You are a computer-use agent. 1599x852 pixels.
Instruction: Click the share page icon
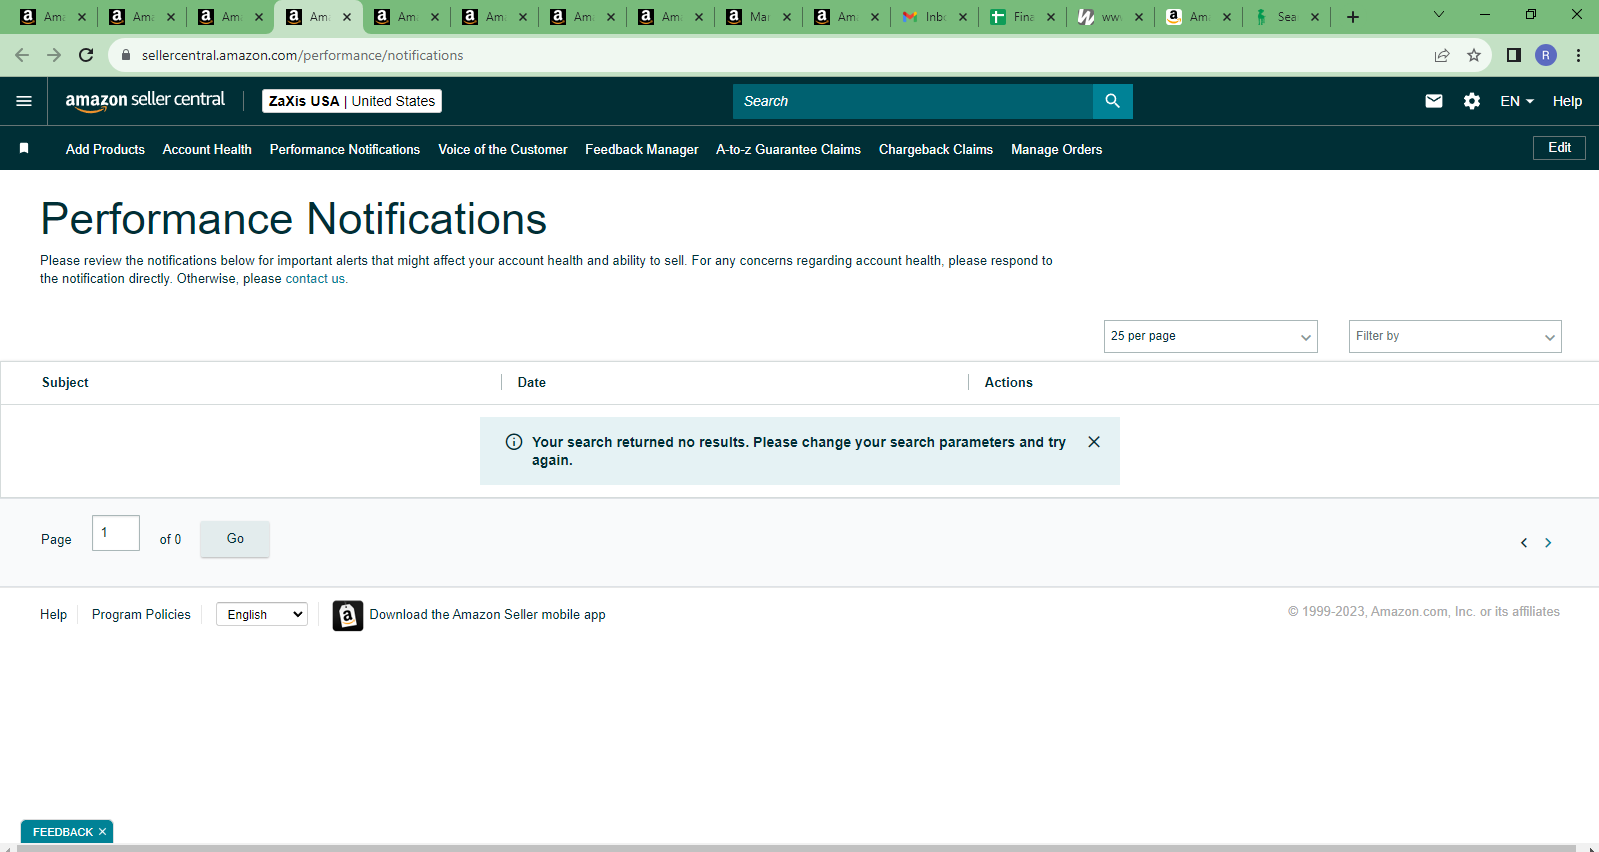(1442, 55)
